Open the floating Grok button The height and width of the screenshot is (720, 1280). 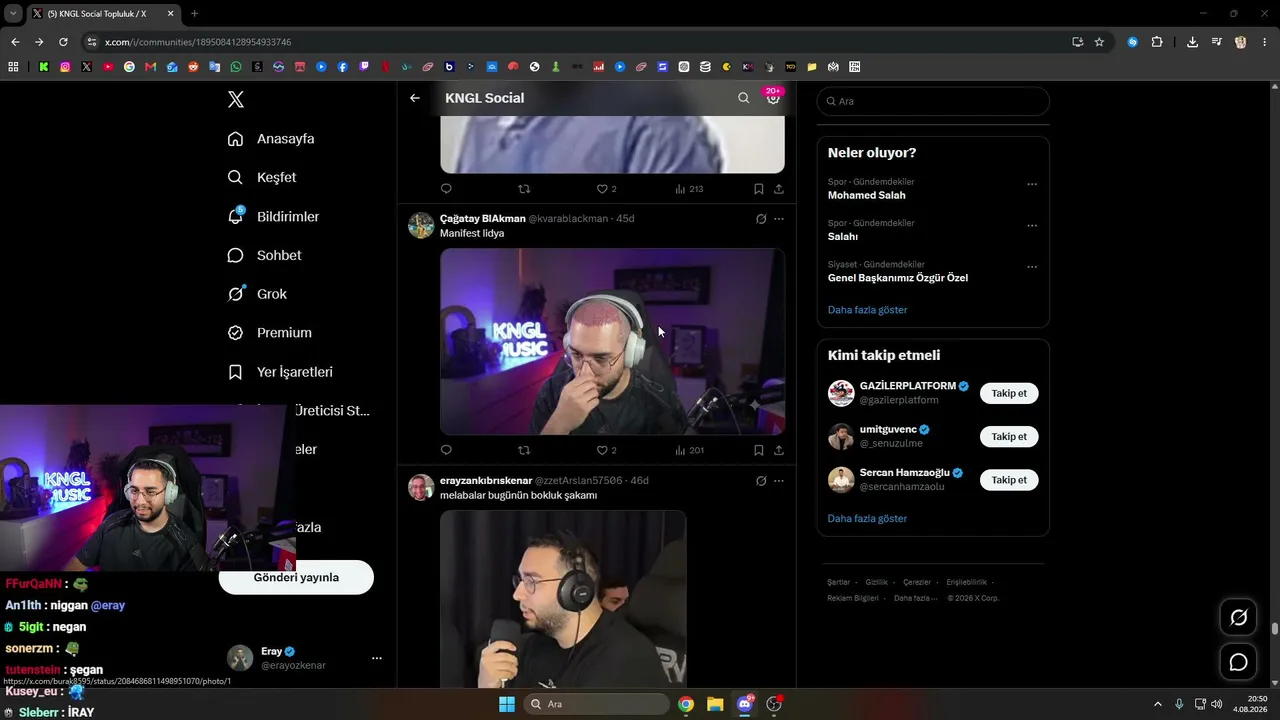(x=1238, y=617)
